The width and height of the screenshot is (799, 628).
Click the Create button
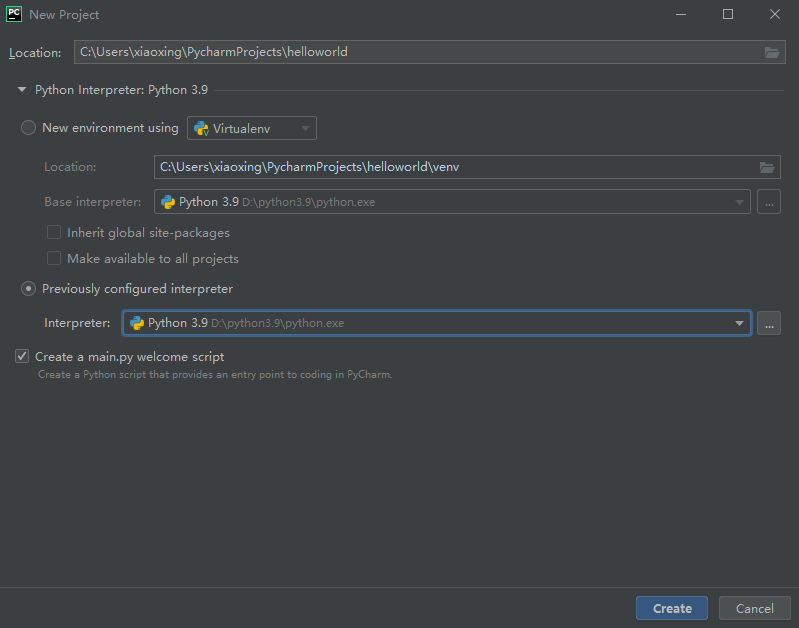672,608
